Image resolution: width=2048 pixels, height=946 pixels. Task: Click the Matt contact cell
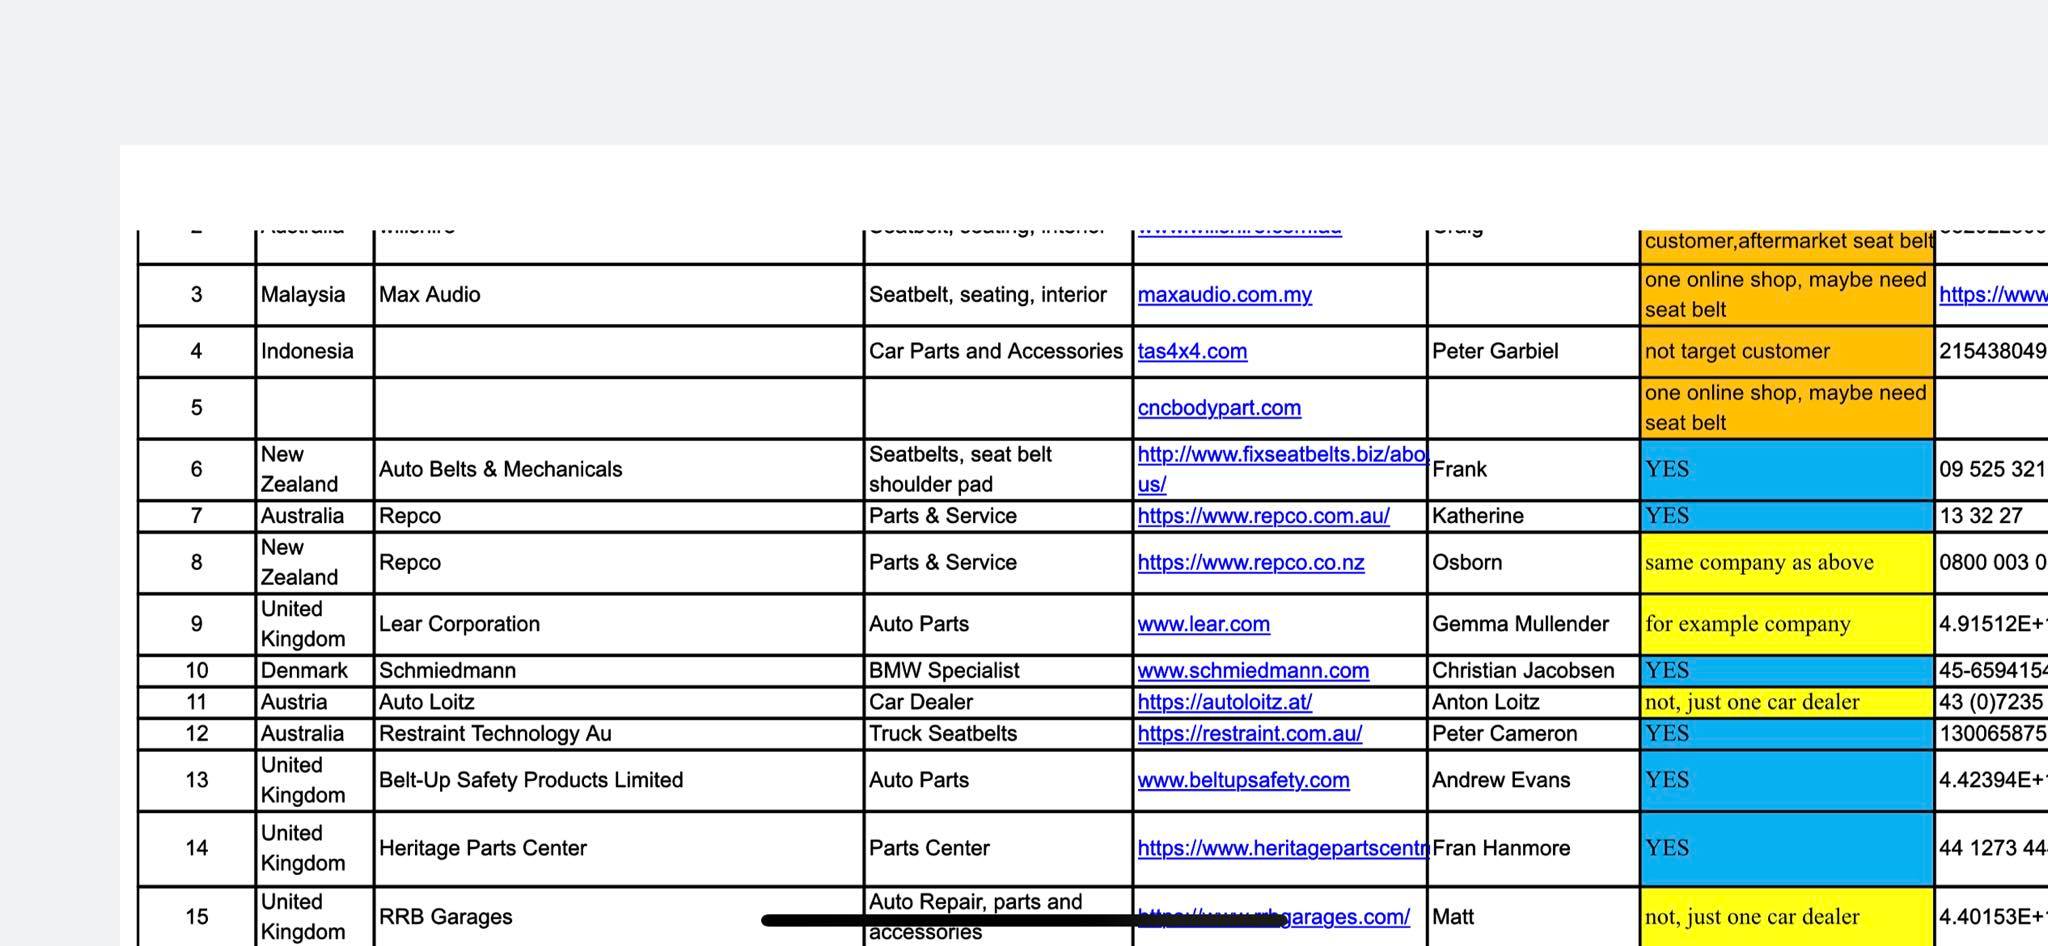coord(1534,917)
